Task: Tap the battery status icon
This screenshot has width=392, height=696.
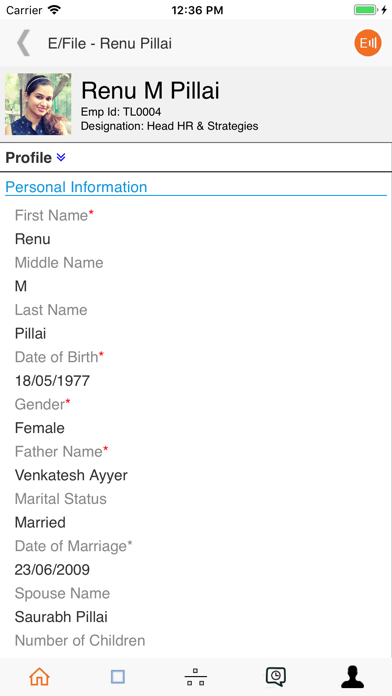Action: (x=365, y=10)
